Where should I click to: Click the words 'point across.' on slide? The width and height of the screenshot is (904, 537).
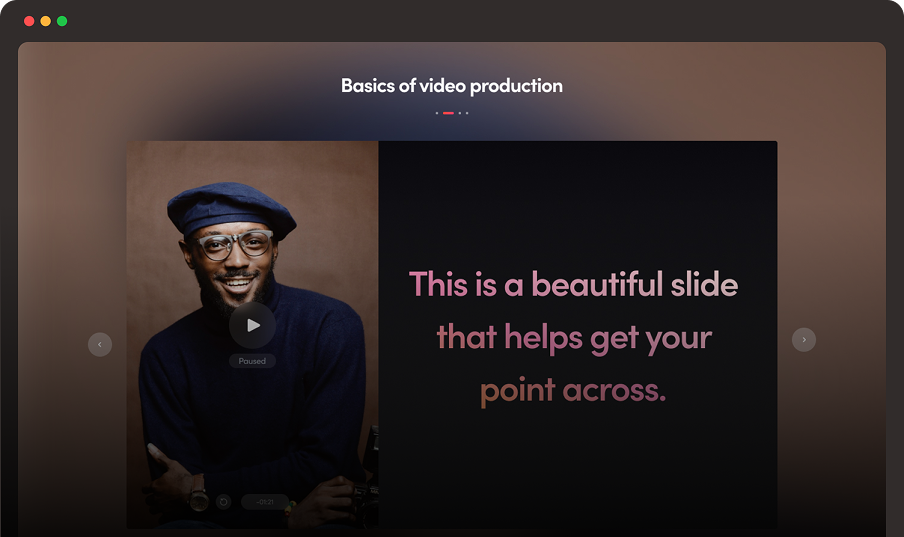[x=573, y=390]
